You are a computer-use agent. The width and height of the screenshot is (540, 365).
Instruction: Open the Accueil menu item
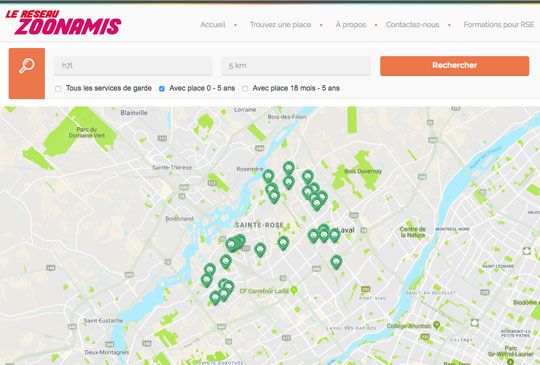tap(213, 25)
